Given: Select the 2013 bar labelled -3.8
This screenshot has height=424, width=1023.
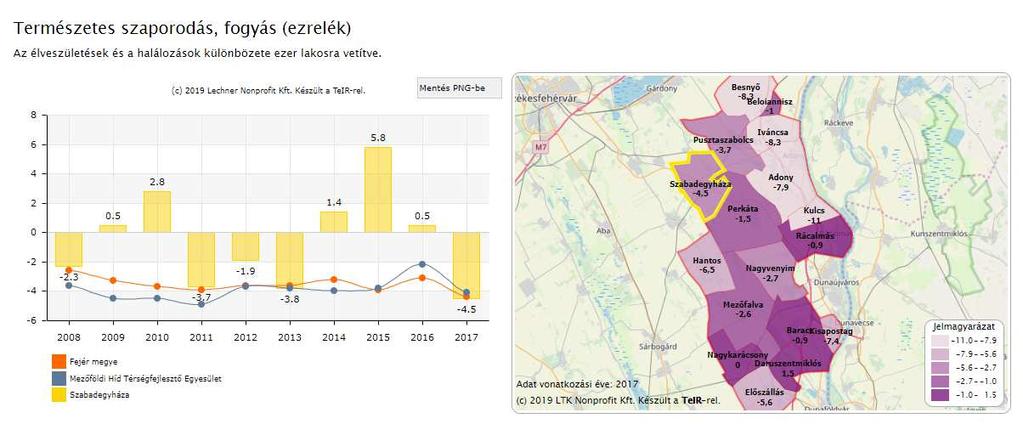Looking at the screenshot, I should (290, 260).
